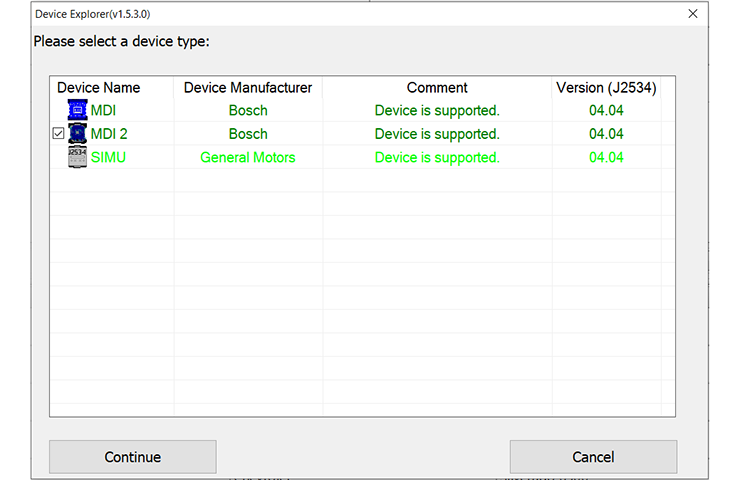Viewport: 740px width, 480px height.
Task: Click the SIMU J2534 device icon
Action: [x=77, y=157]
